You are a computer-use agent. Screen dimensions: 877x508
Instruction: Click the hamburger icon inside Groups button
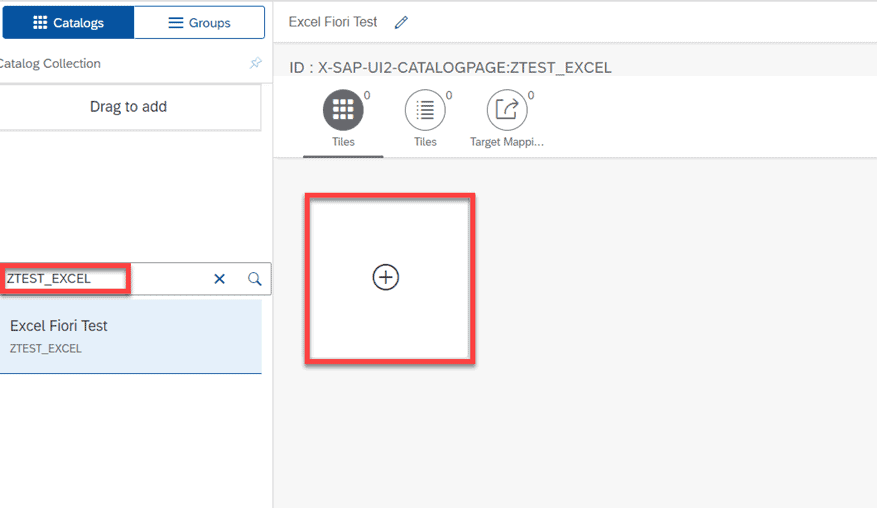pyautogui.click(x=176, y=22)
